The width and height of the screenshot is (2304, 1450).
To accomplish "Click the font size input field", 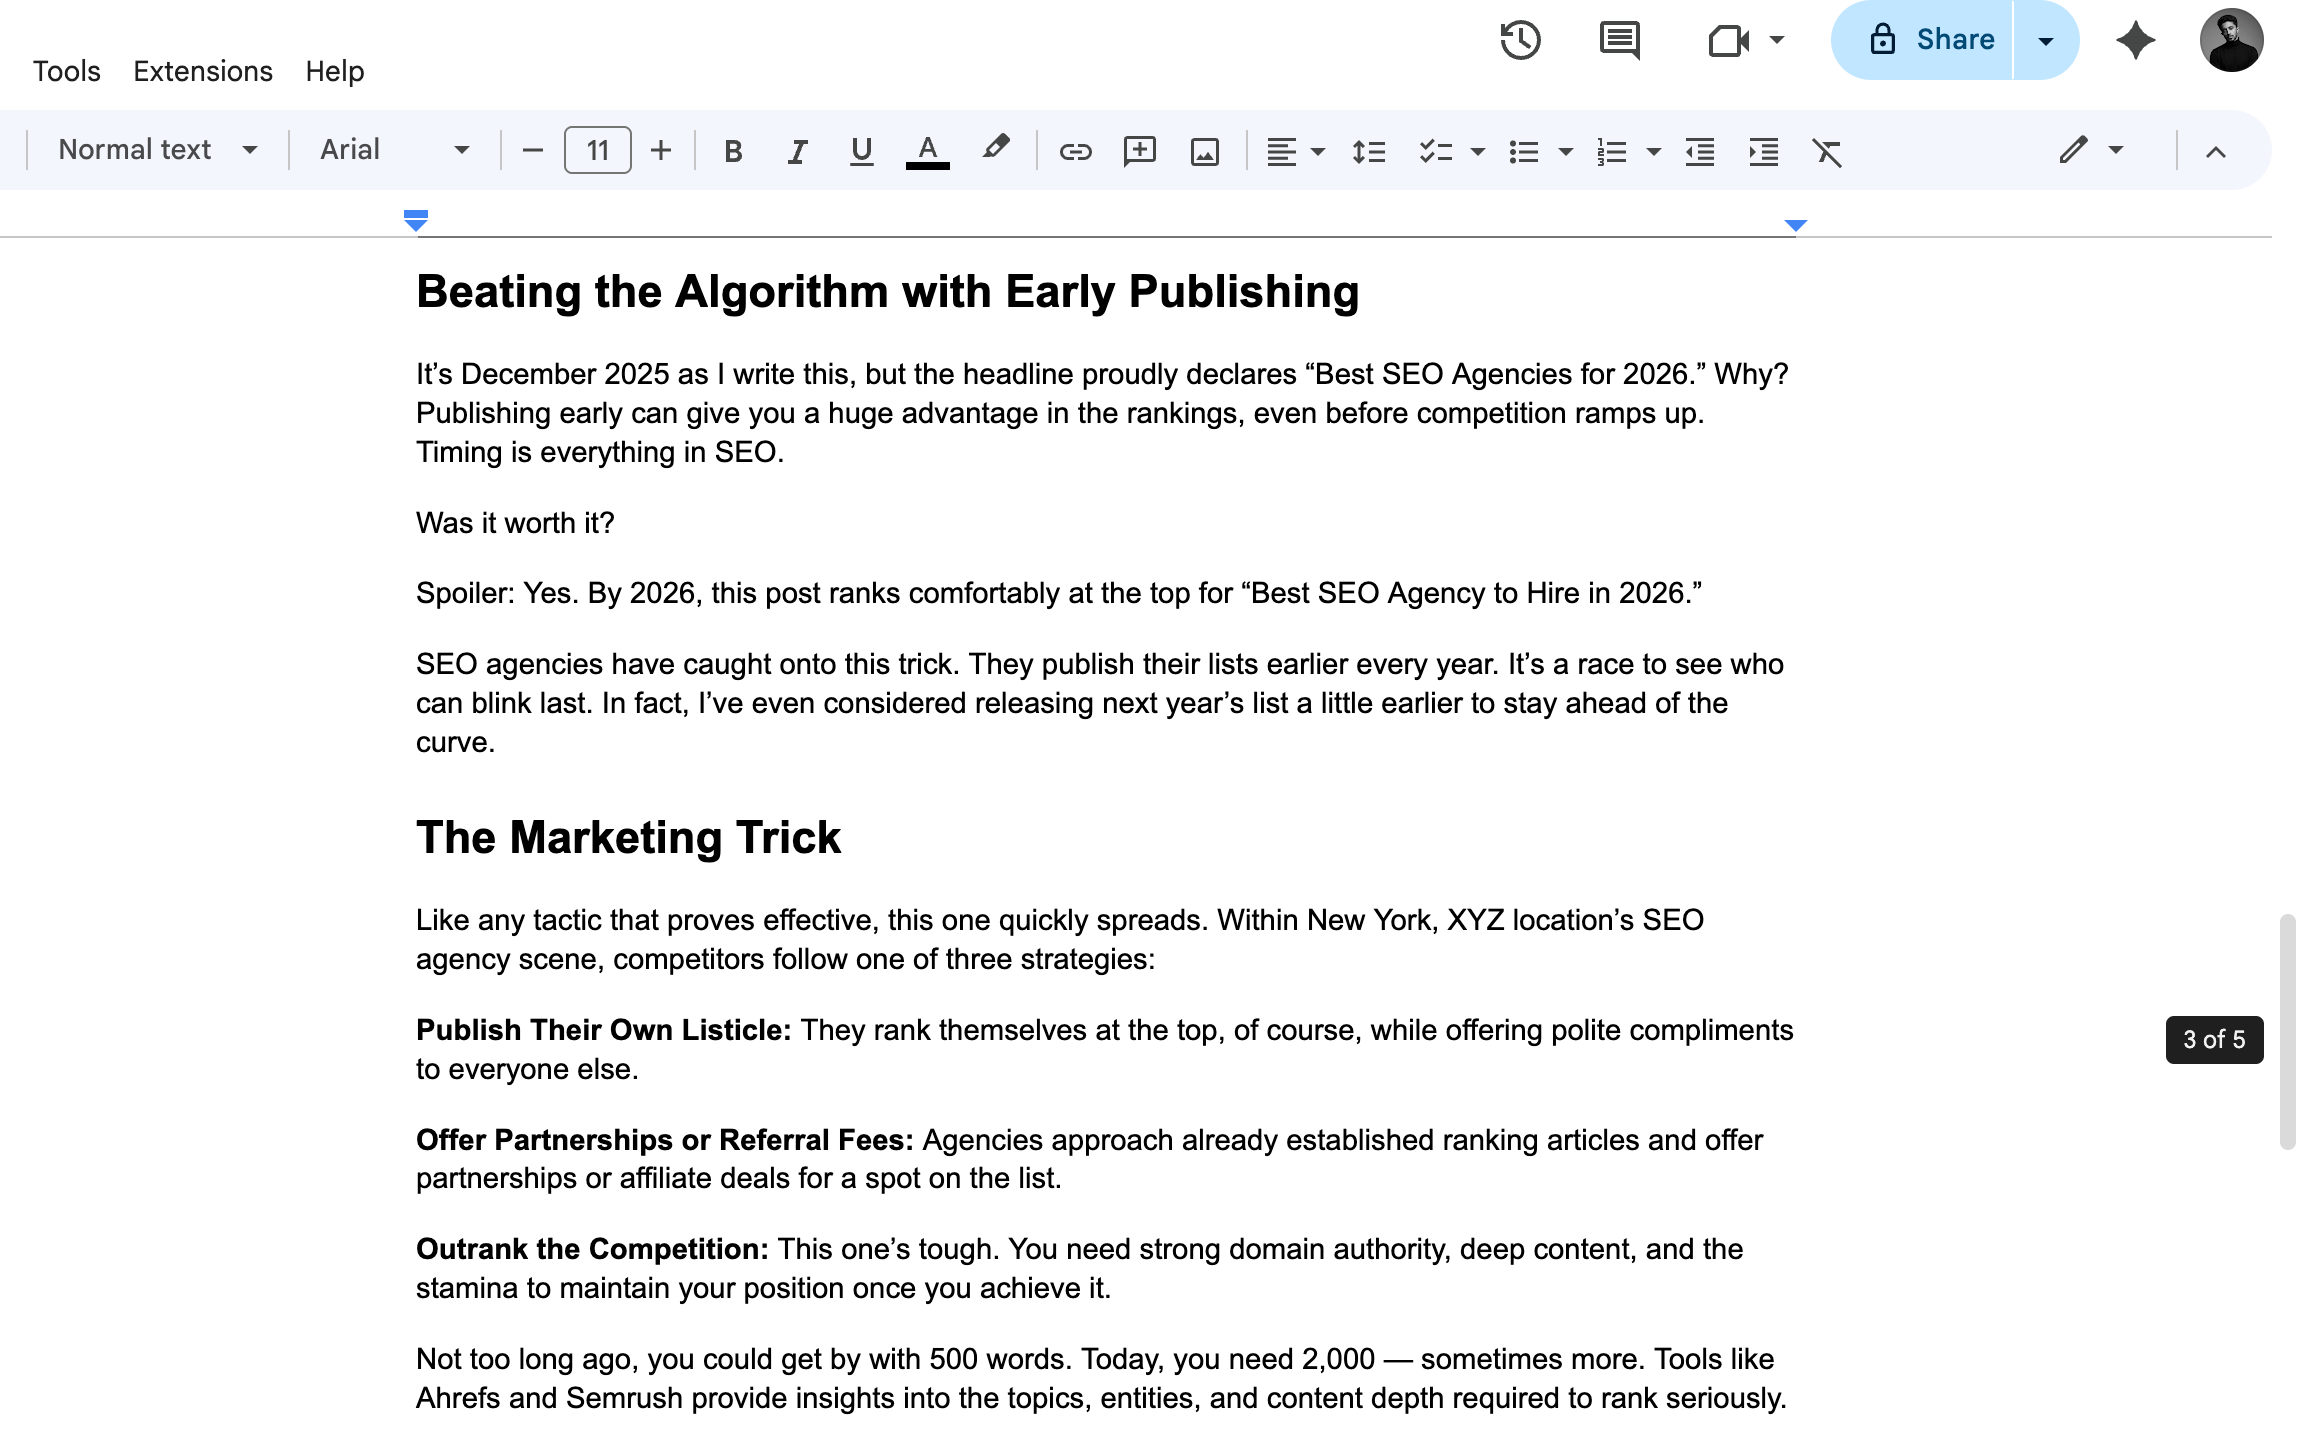I will point(597,150).
